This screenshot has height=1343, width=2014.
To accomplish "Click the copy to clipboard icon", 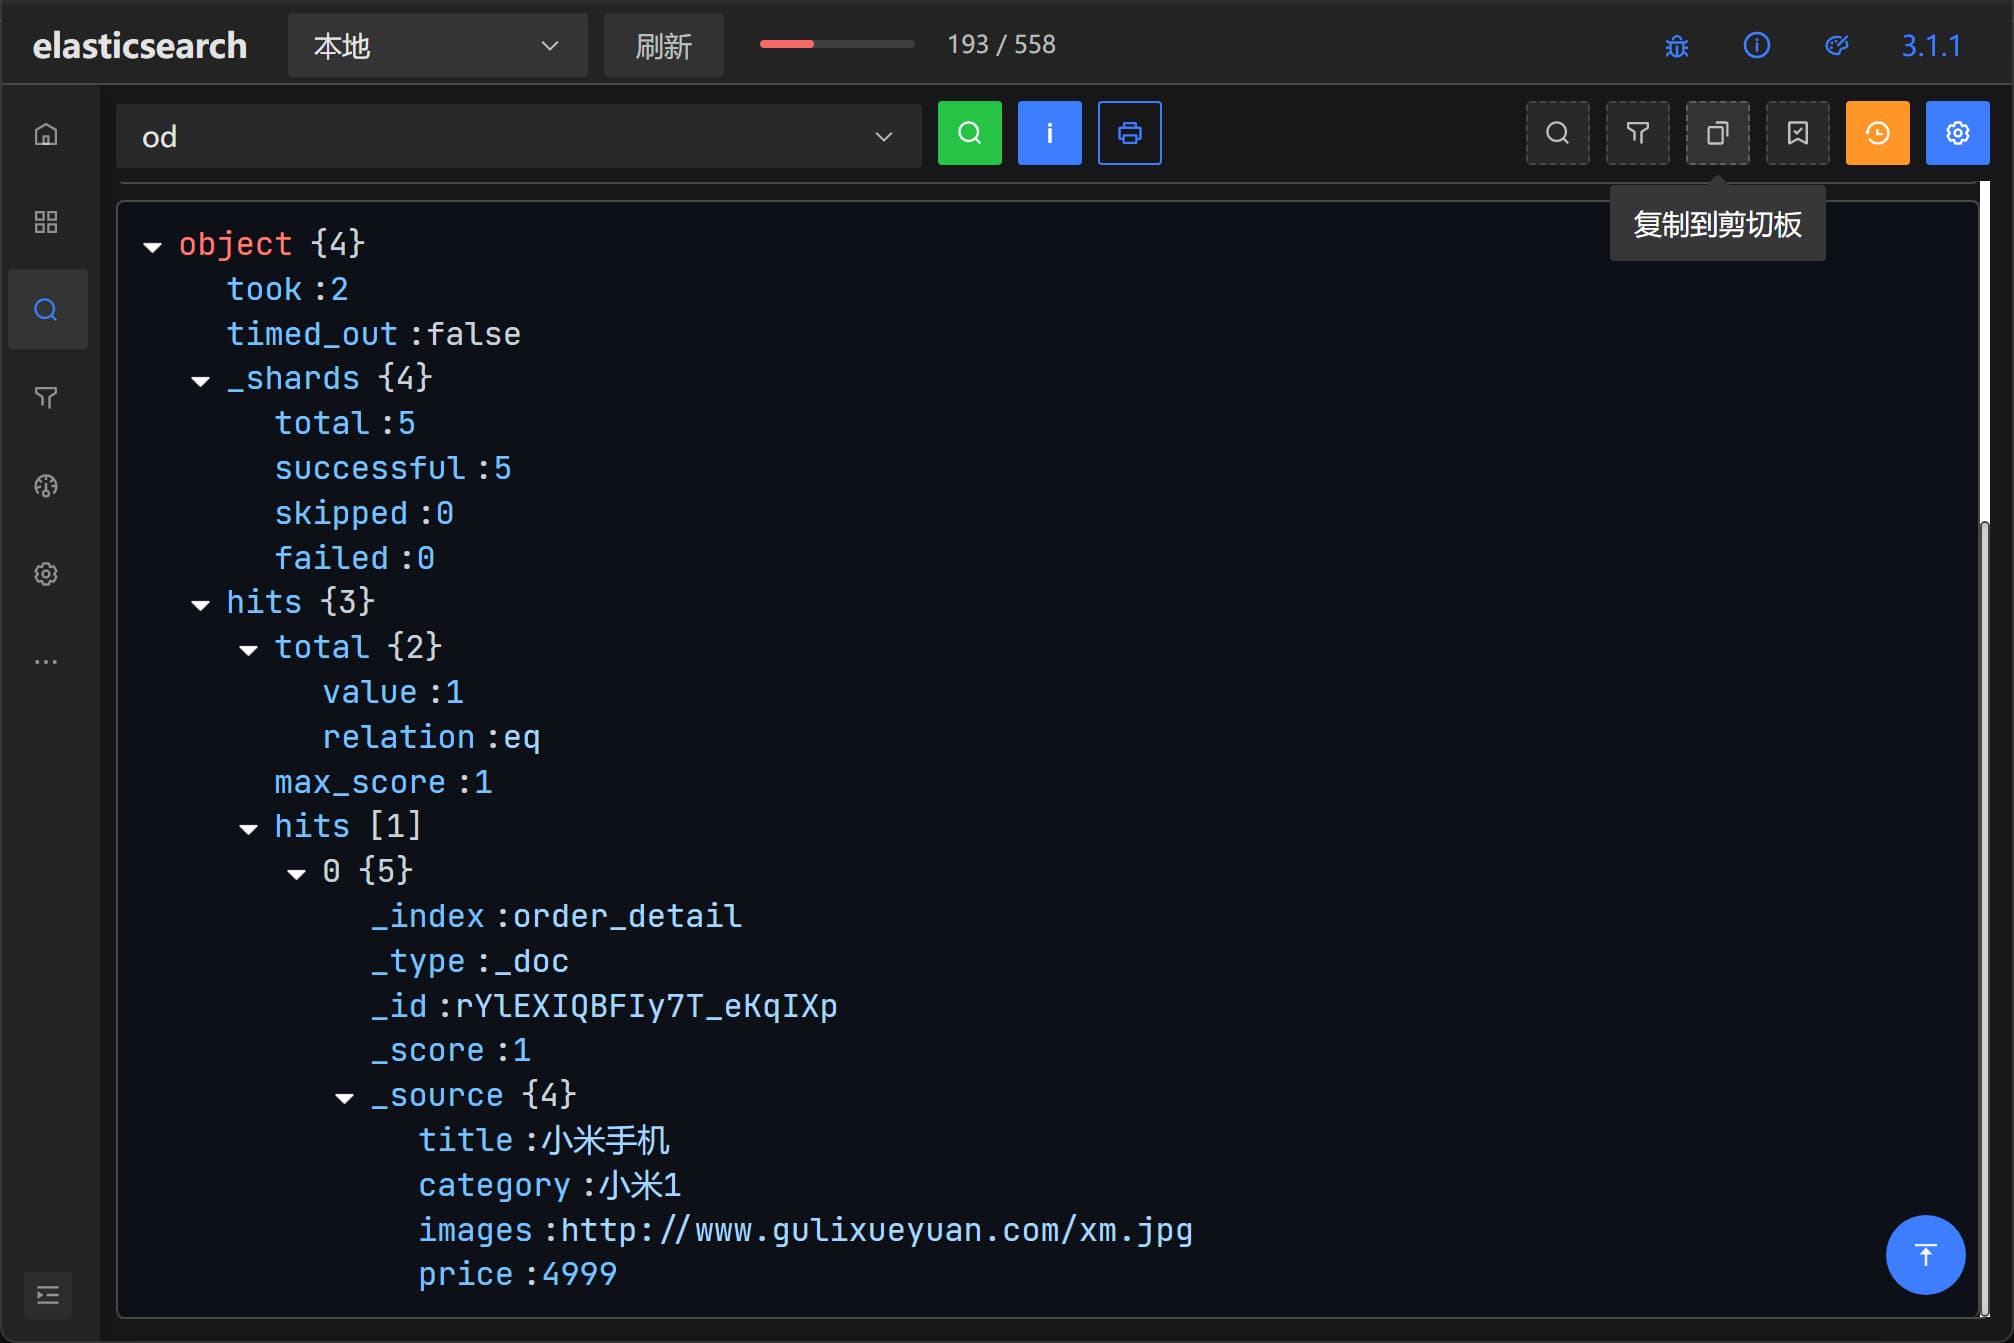I will pos(1717,133).
